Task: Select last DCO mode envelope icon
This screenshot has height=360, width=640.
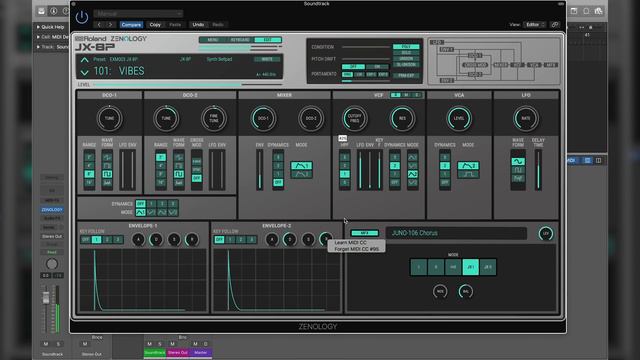Action: point(173,212)
